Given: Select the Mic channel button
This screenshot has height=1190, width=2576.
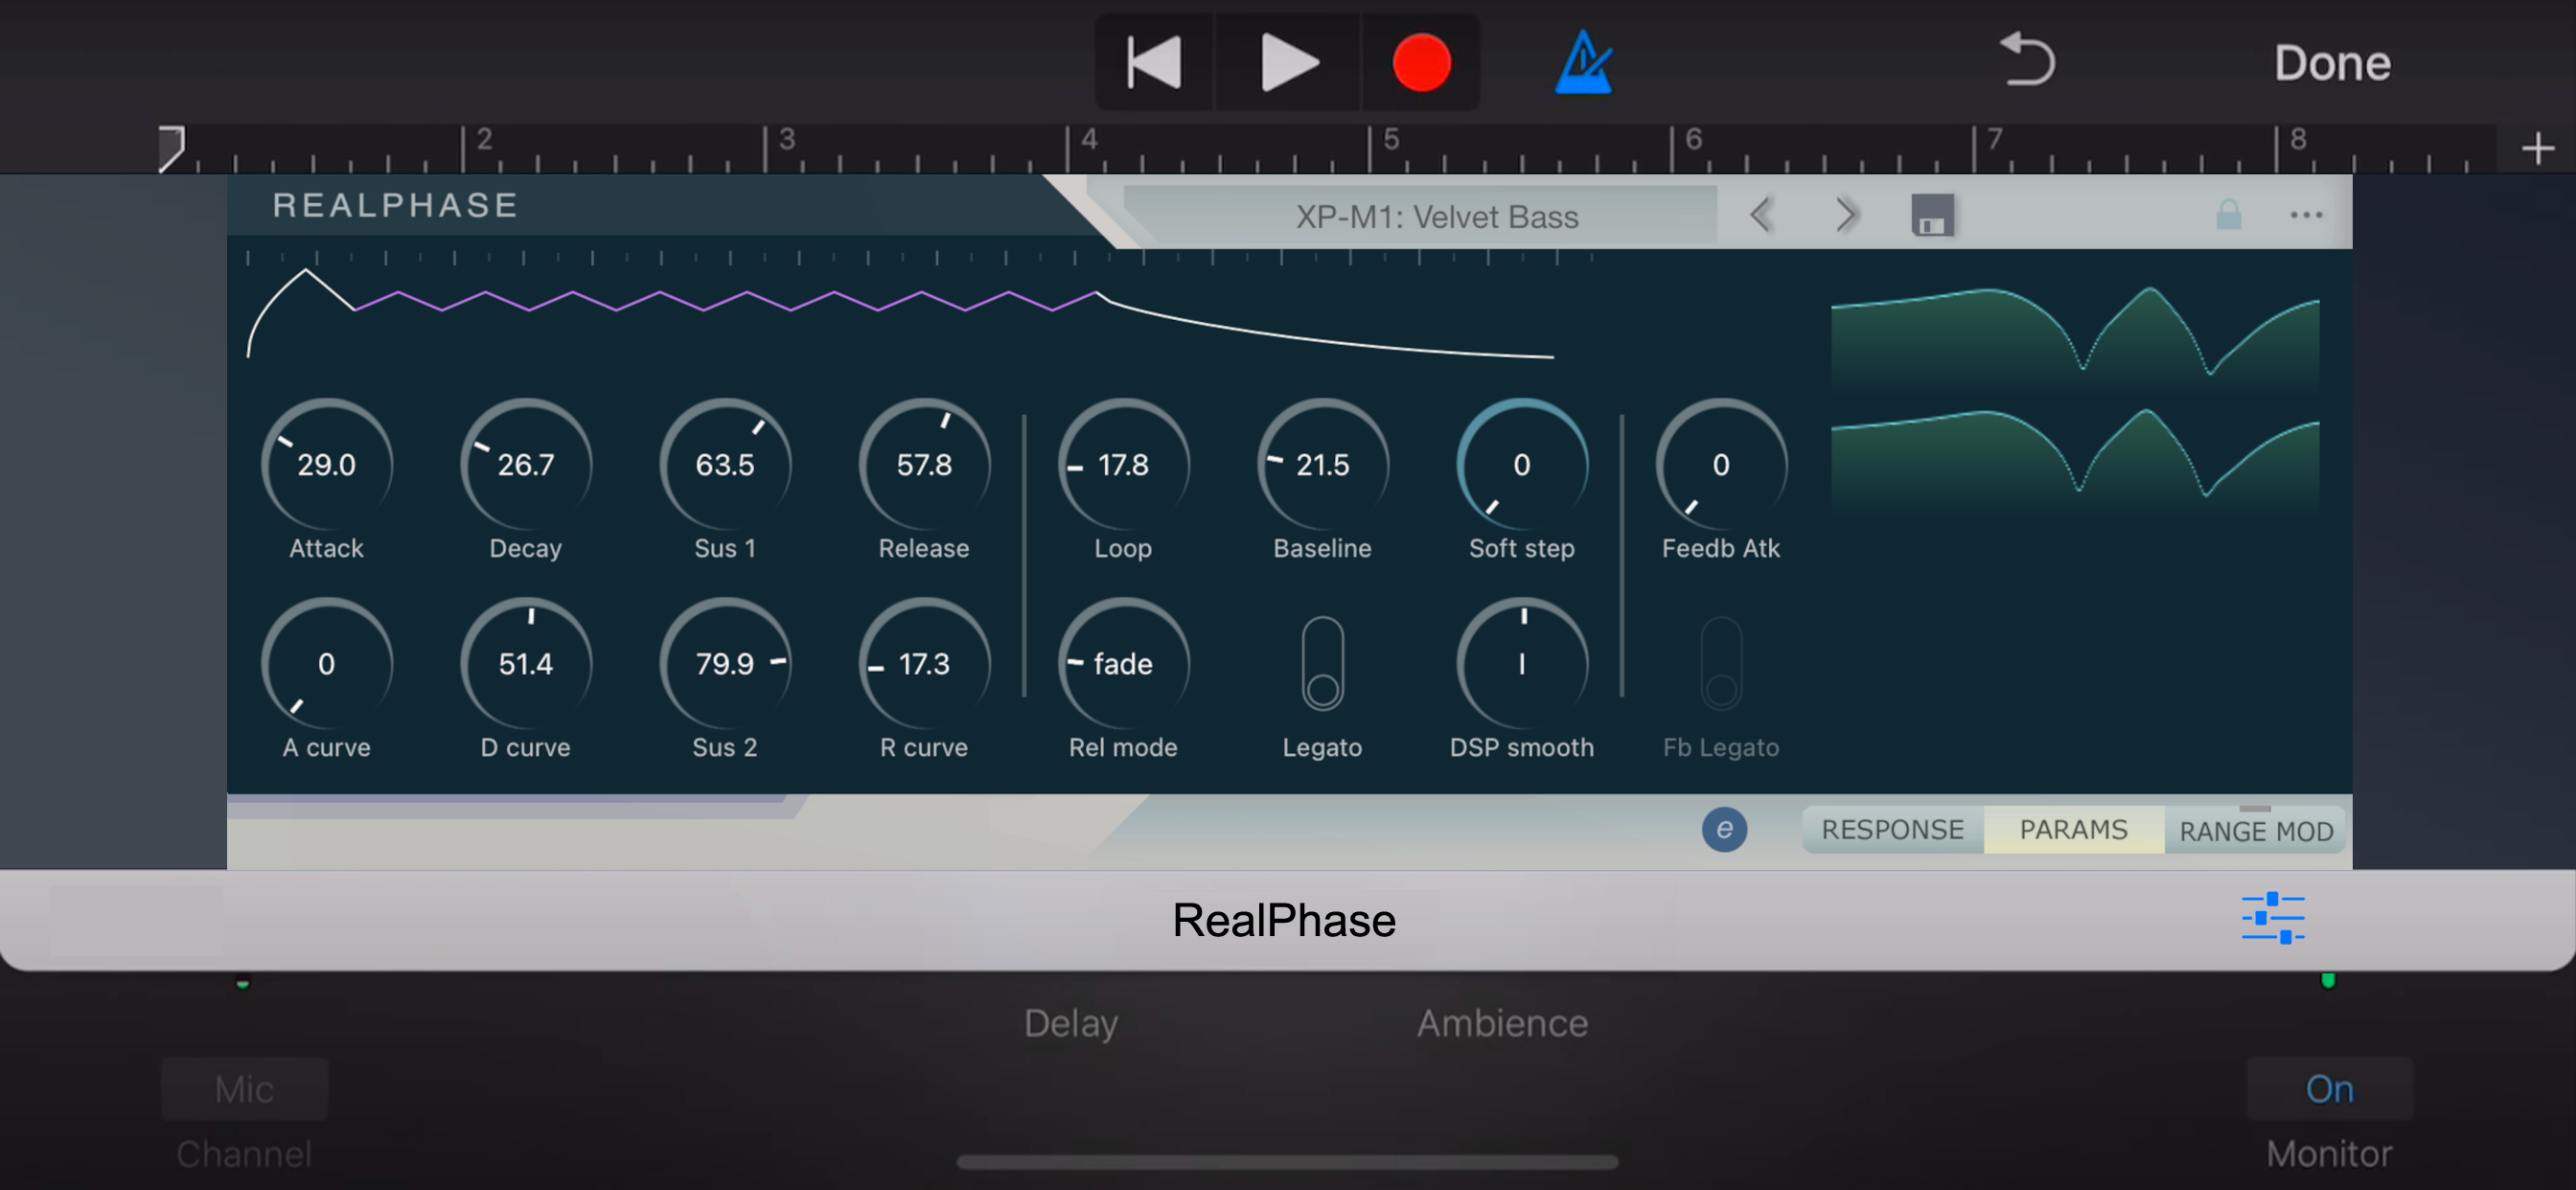Looking at the screenshot, I should (x=244, y=1088).
